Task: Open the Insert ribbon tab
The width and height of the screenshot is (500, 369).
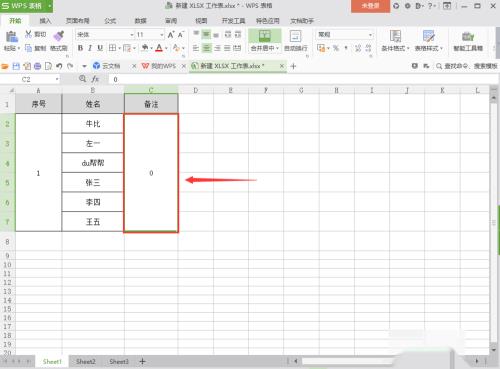Action: coord(45,21)
